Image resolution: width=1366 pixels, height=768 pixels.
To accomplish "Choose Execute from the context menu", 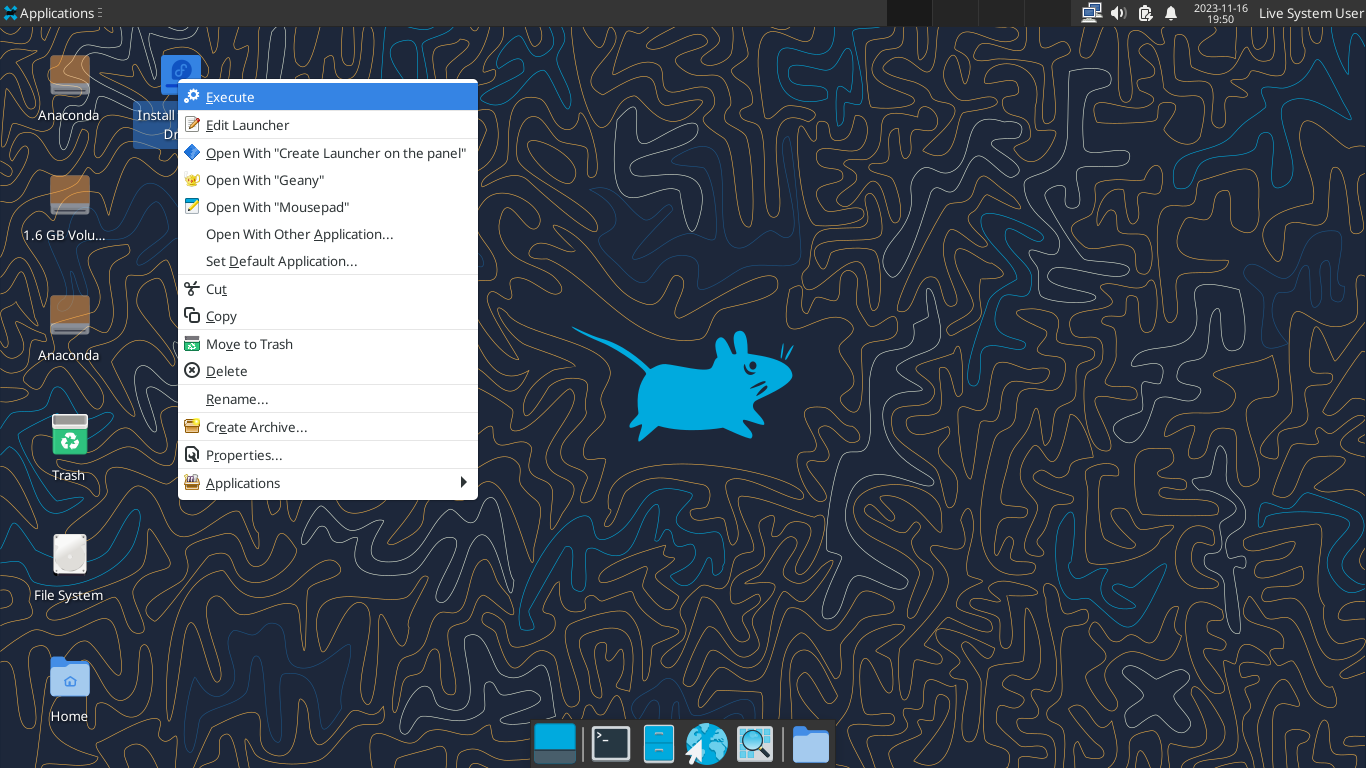I will click(x=328, y=97).
